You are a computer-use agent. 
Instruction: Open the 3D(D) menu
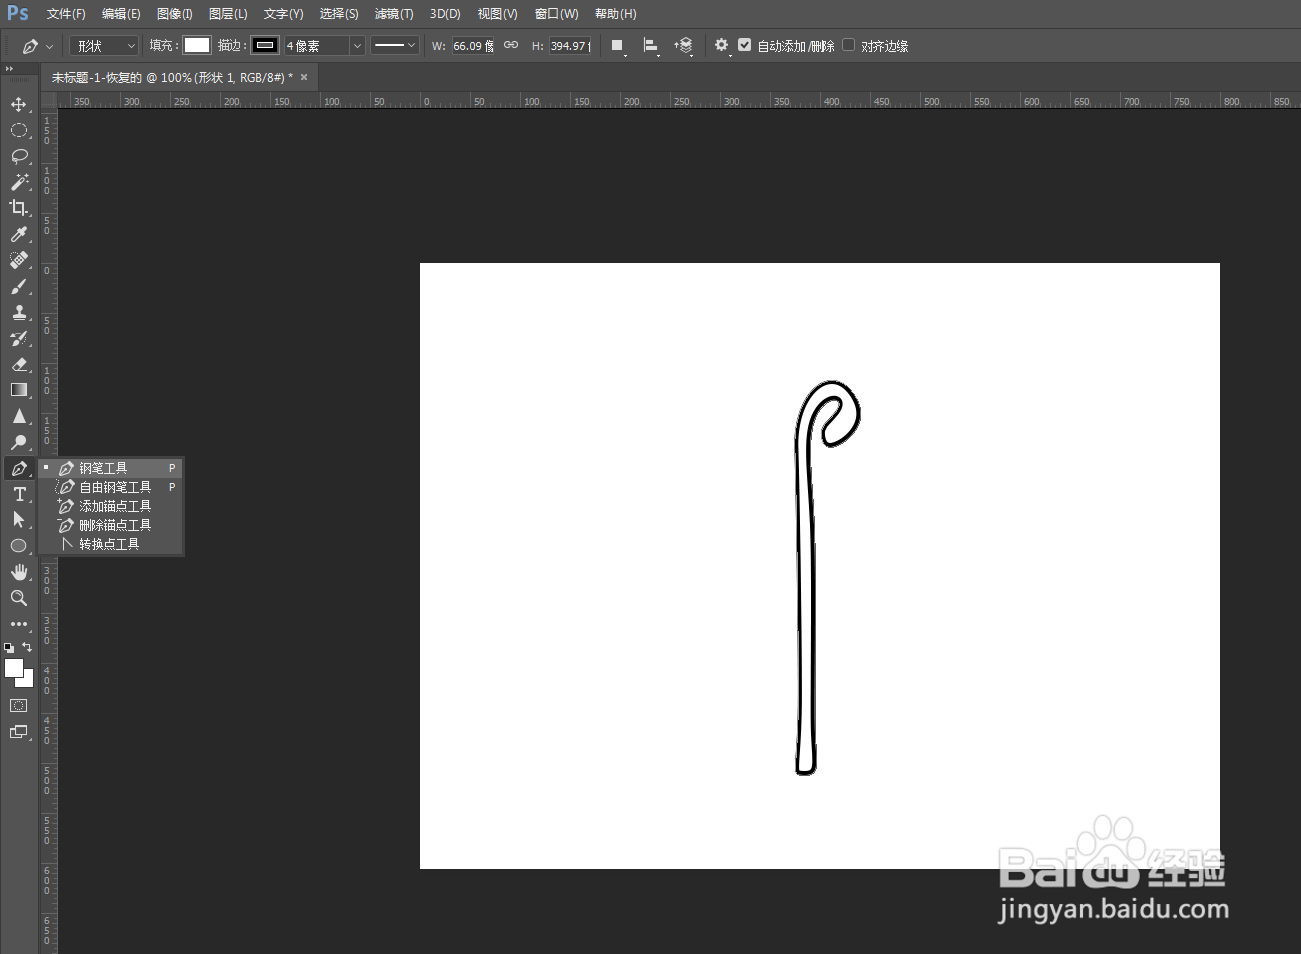click(445, 14)
